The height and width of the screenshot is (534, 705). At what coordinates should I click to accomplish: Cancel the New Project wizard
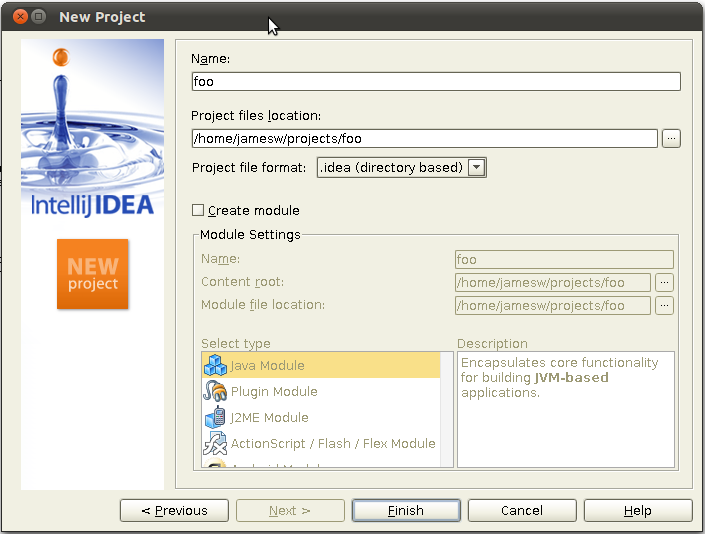click(x=522, y=511)
